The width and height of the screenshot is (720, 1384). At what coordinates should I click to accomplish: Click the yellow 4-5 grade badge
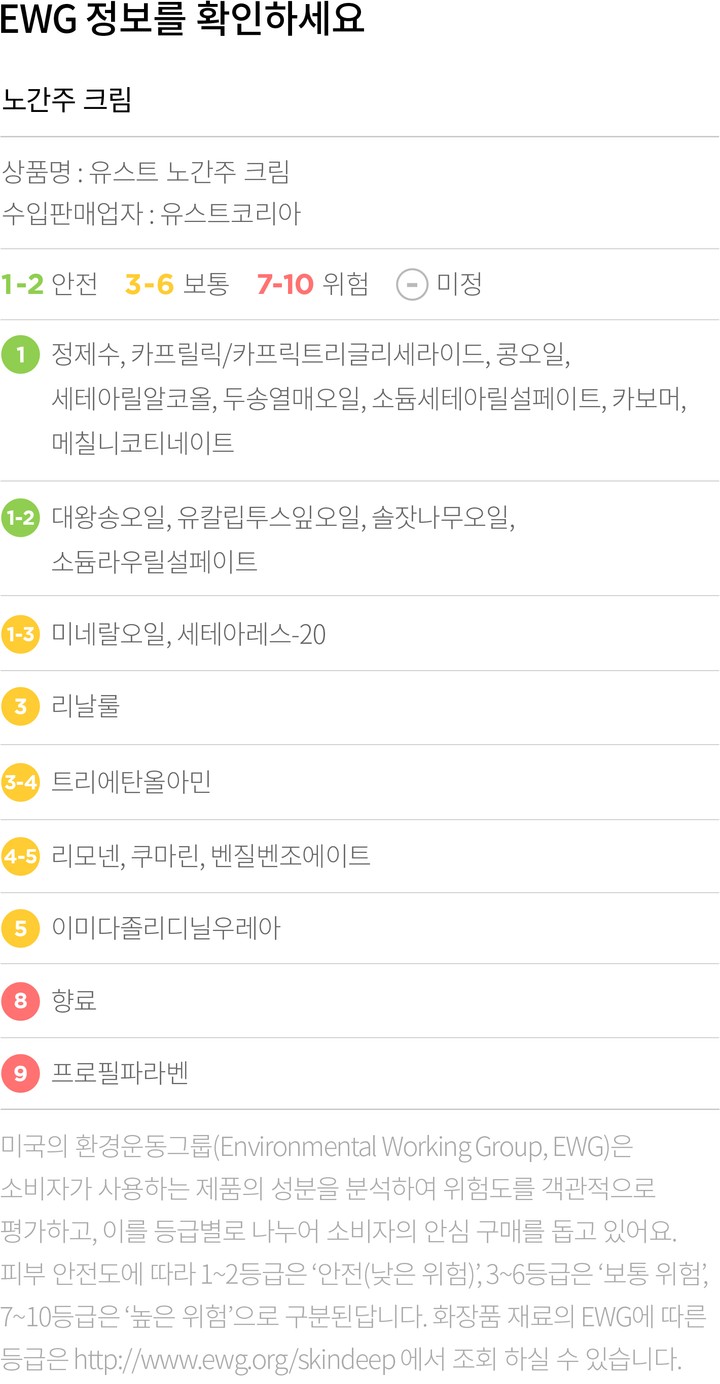pyautogui.click(x=20, y=856)
